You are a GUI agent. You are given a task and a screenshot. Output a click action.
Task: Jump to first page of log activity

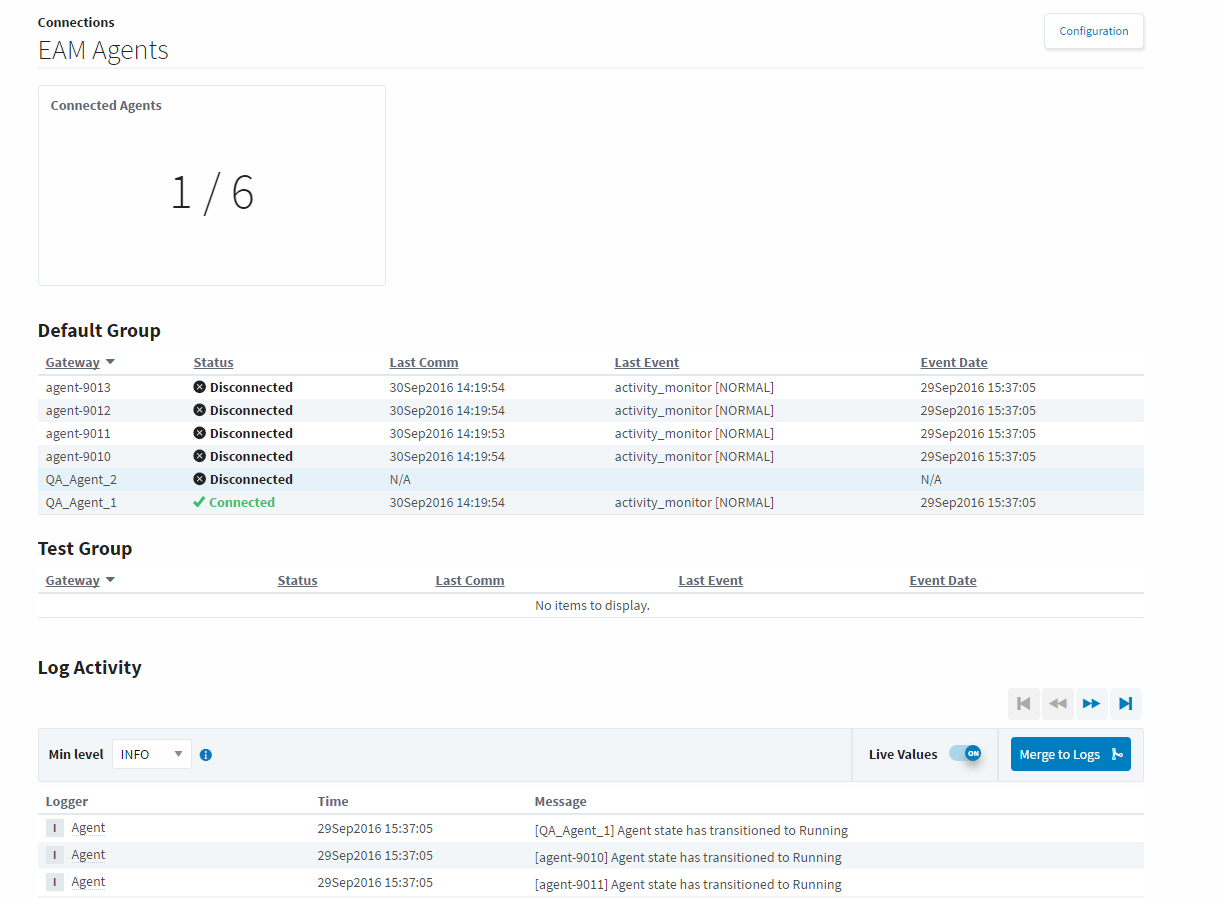[1023, 704]
